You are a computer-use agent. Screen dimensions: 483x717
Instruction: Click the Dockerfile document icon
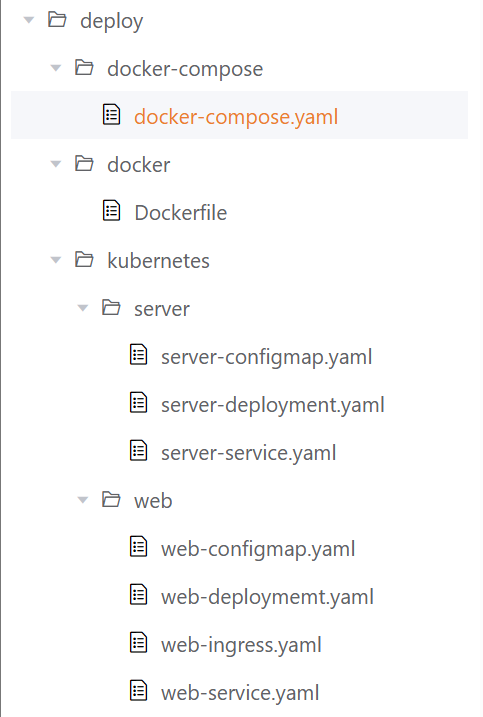click(x=111, y=211)
